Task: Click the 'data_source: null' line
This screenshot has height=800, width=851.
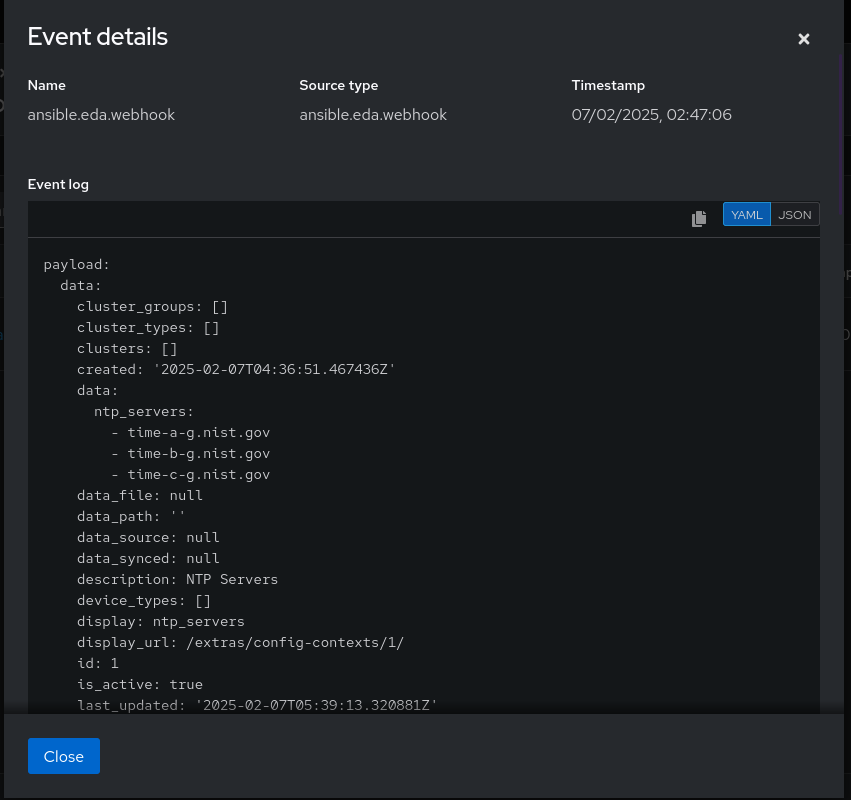Action: [148, 538]
